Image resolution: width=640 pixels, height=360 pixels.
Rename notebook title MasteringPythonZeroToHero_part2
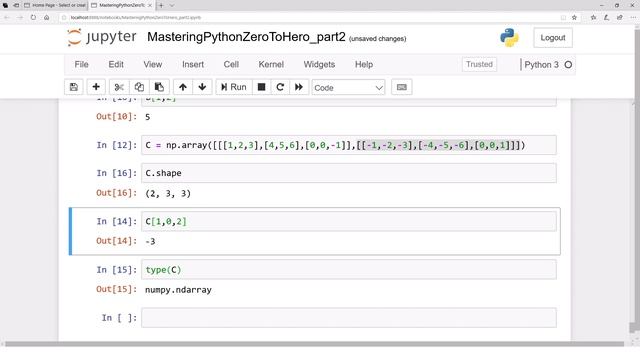[246, 37]
